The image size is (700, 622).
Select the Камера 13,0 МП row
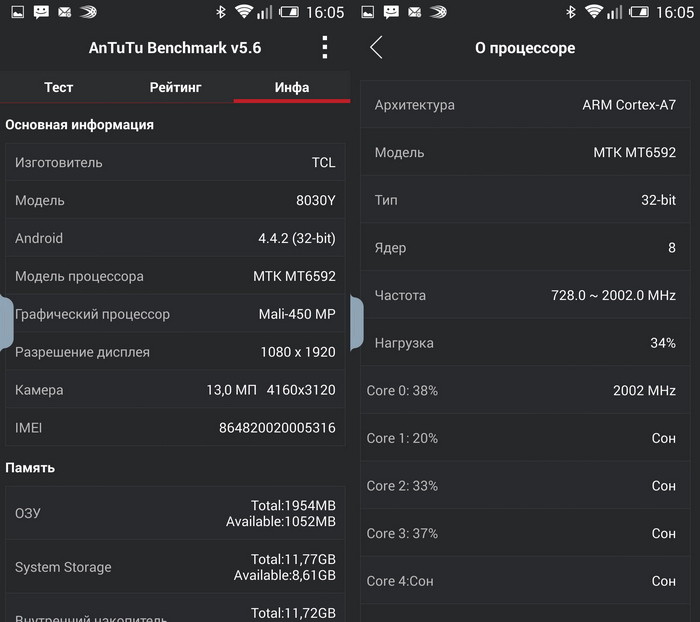175,390
